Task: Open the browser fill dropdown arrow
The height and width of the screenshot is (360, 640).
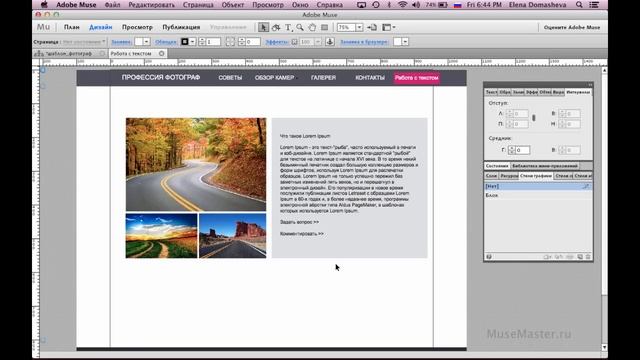Action: pyautogui.click(x=405, y=42)
